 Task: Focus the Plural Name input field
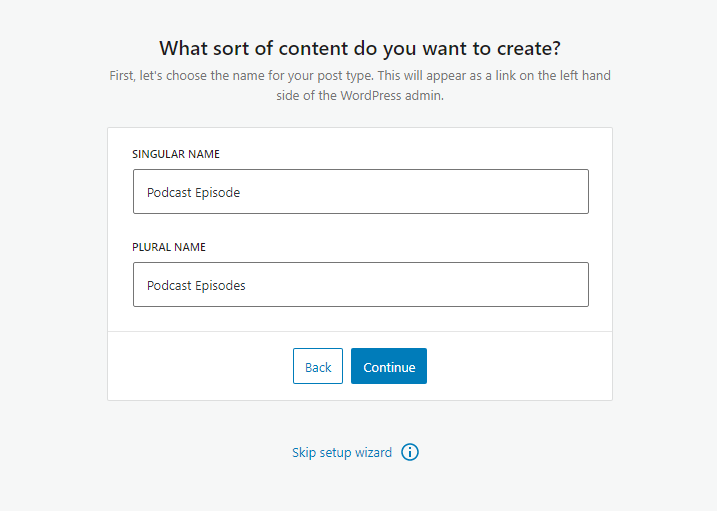pos(360,285)
